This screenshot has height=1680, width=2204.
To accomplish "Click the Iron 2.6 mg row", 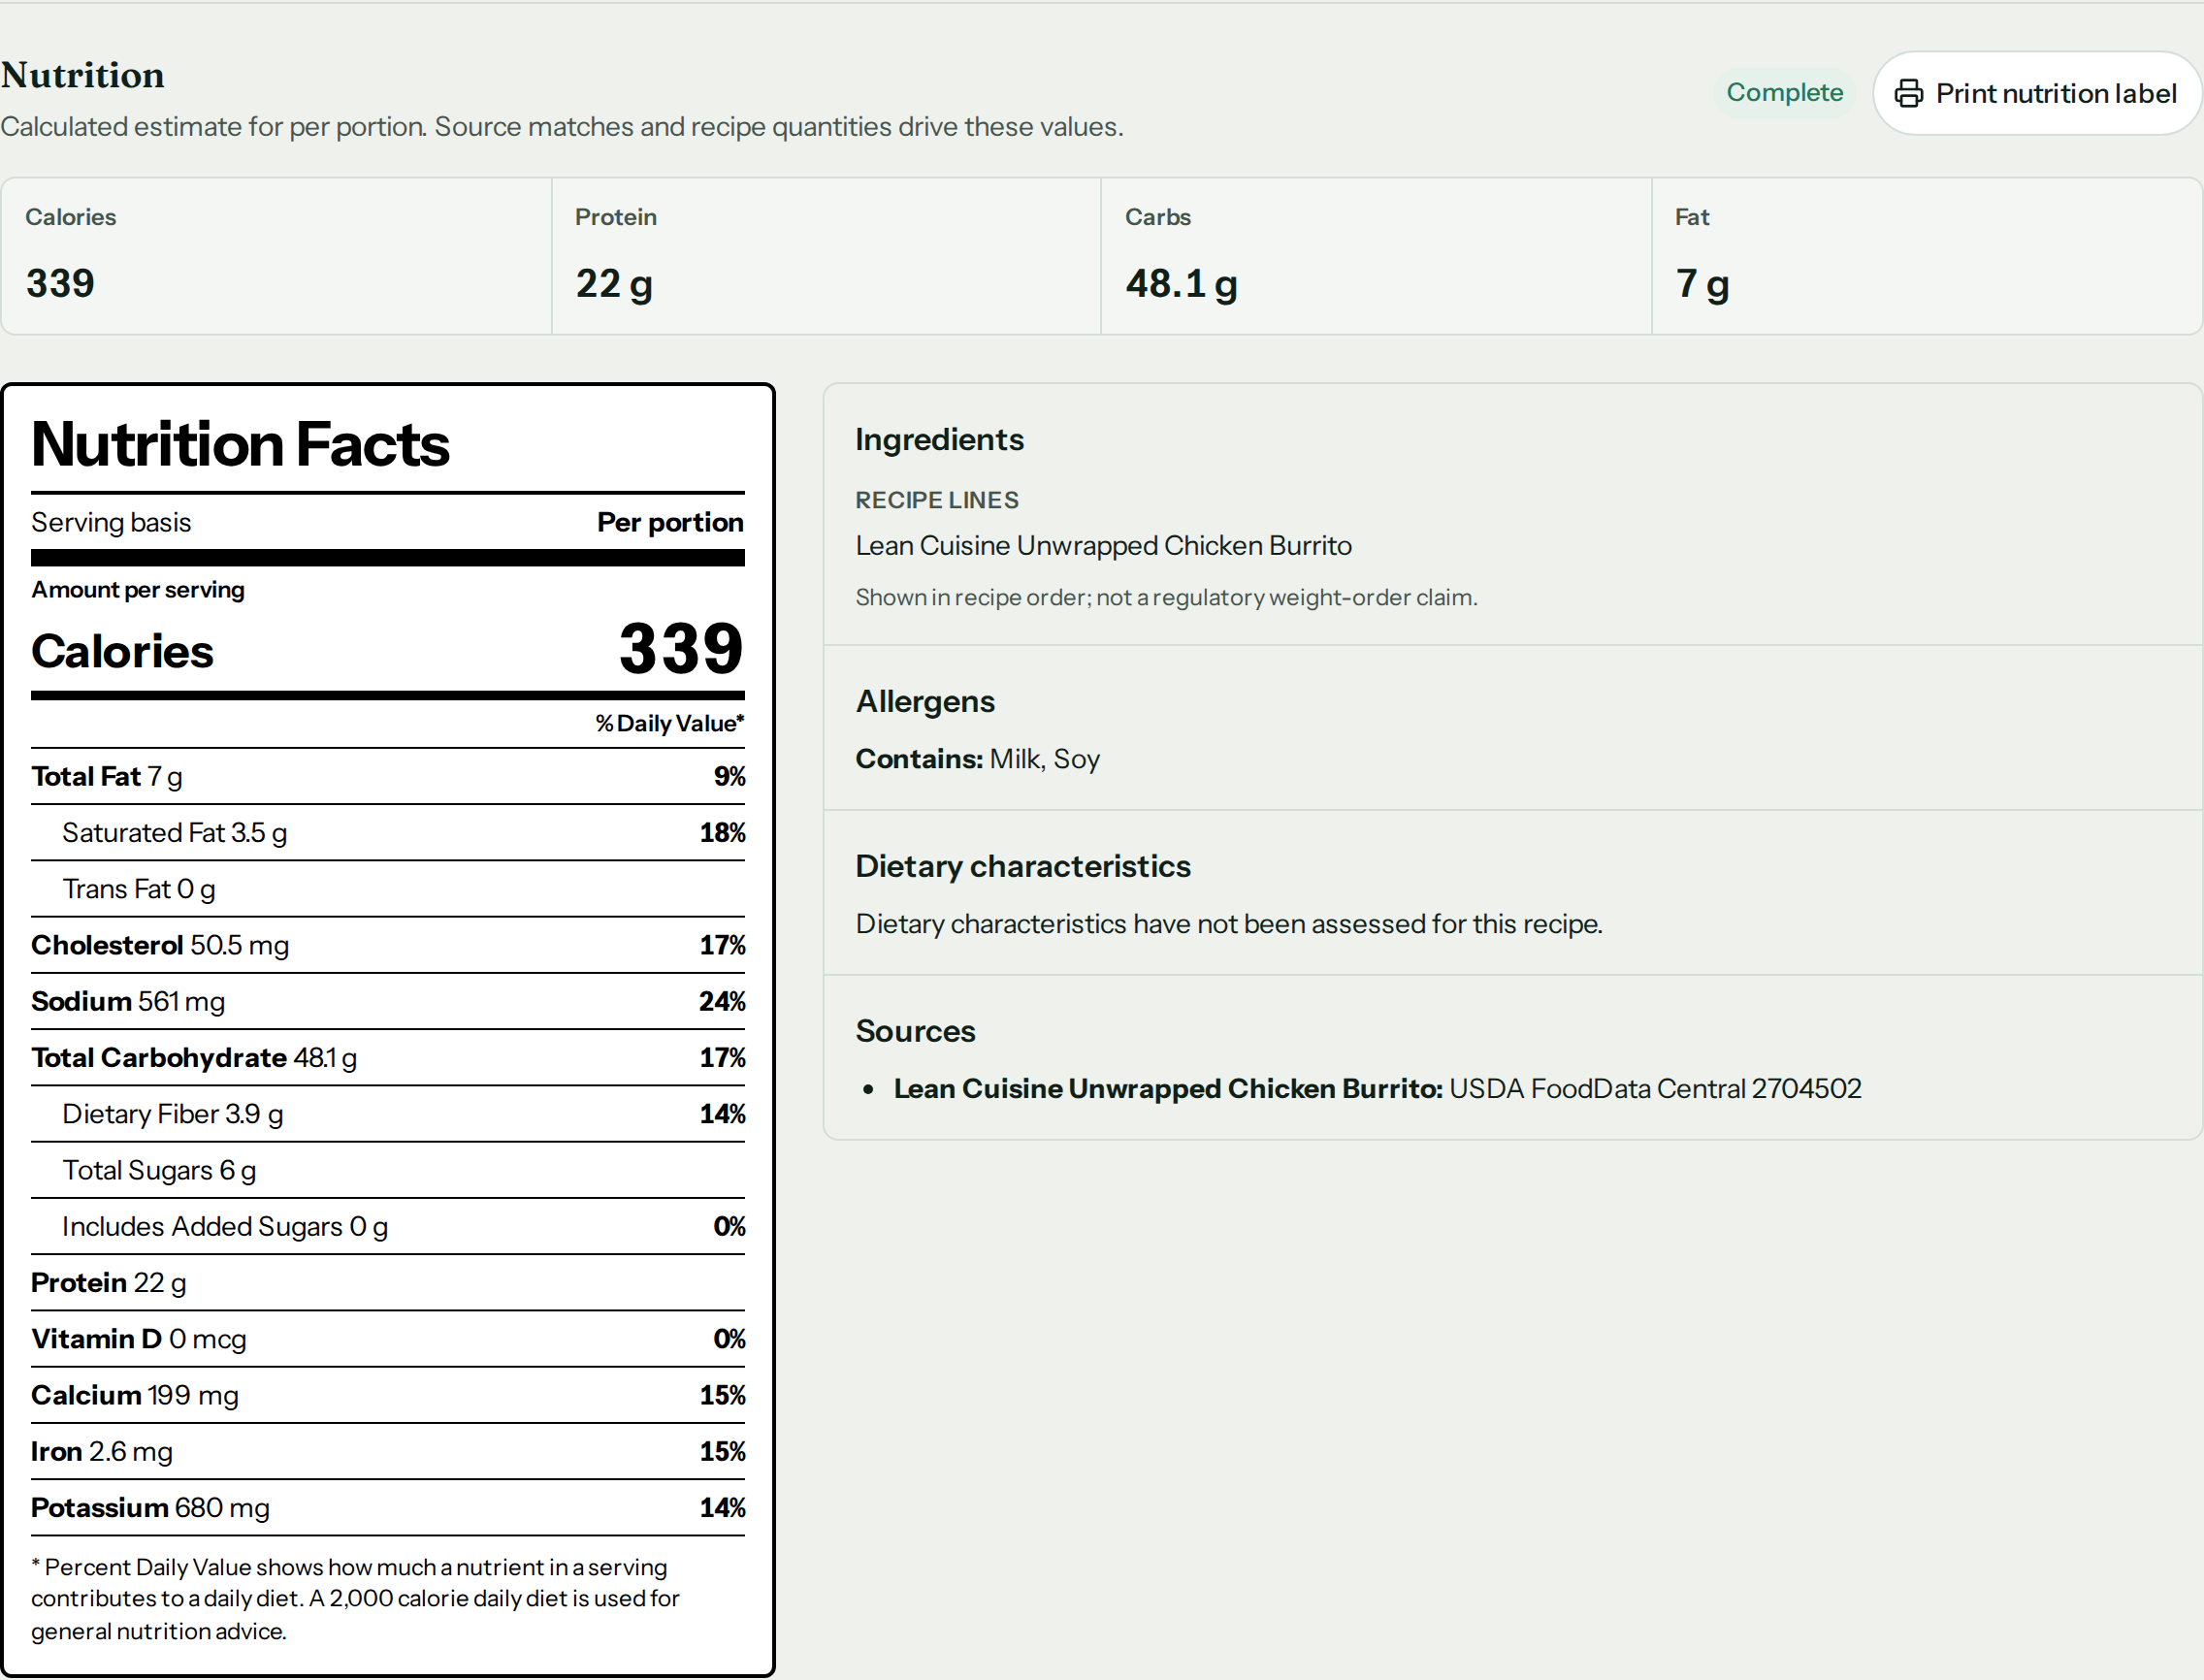I will 388,1450.
